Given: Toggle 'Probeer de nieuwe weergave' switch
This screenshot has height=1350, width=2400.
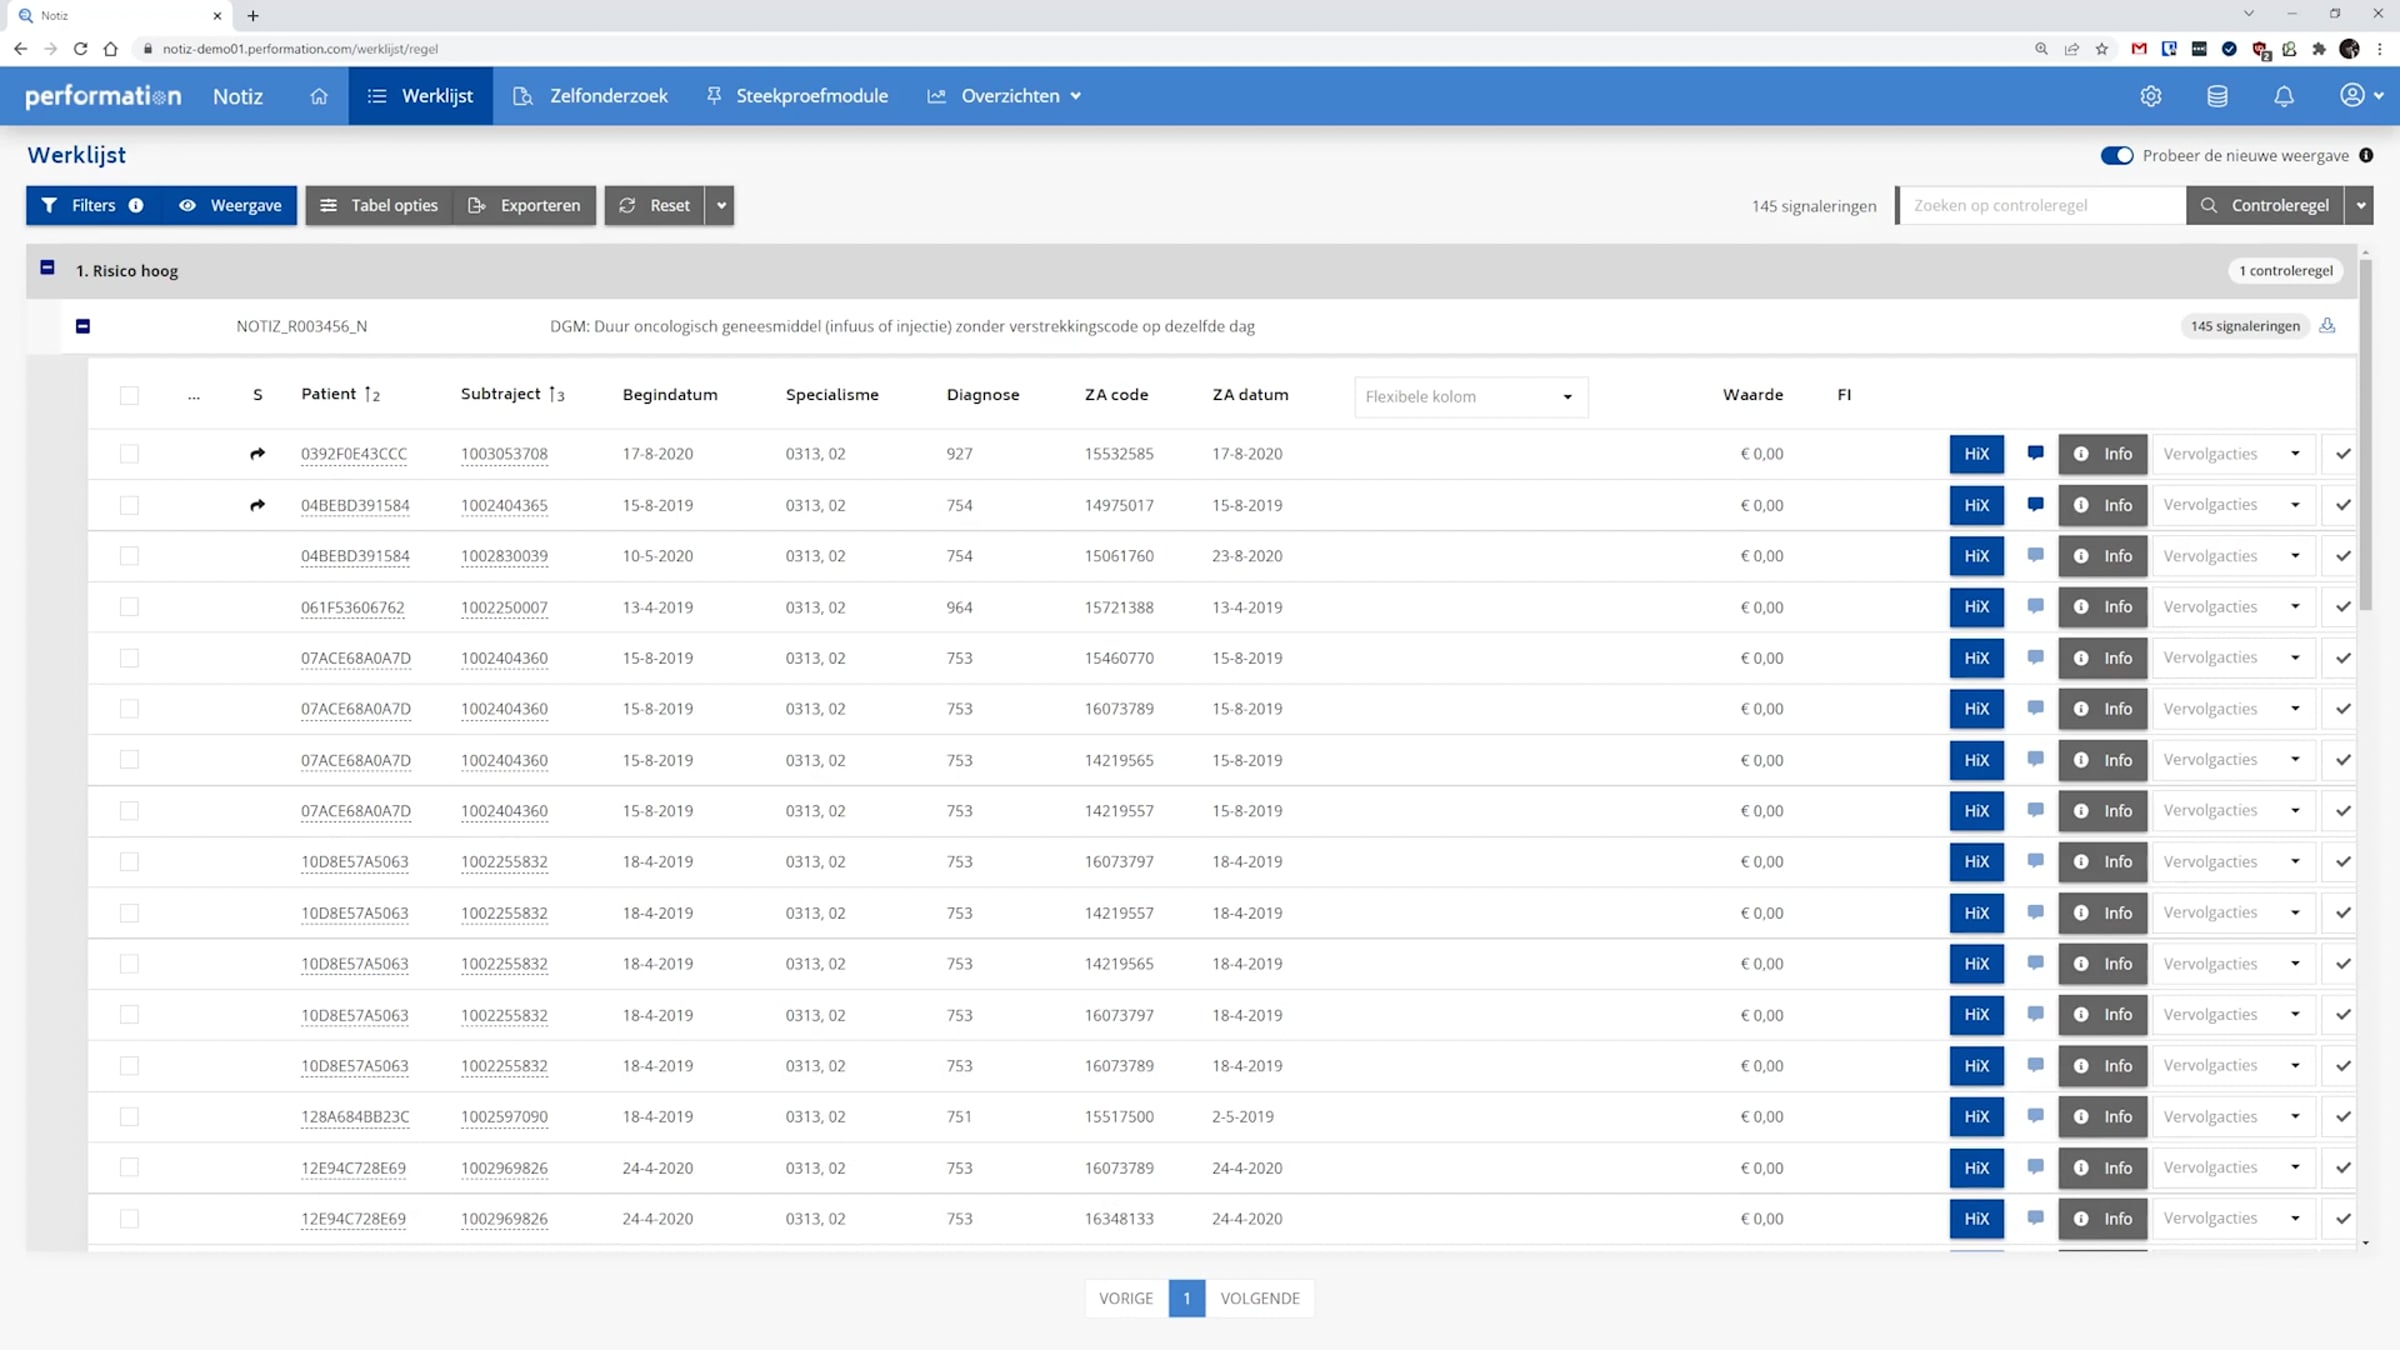Looking at the screenshot, I should [2116, 155].
